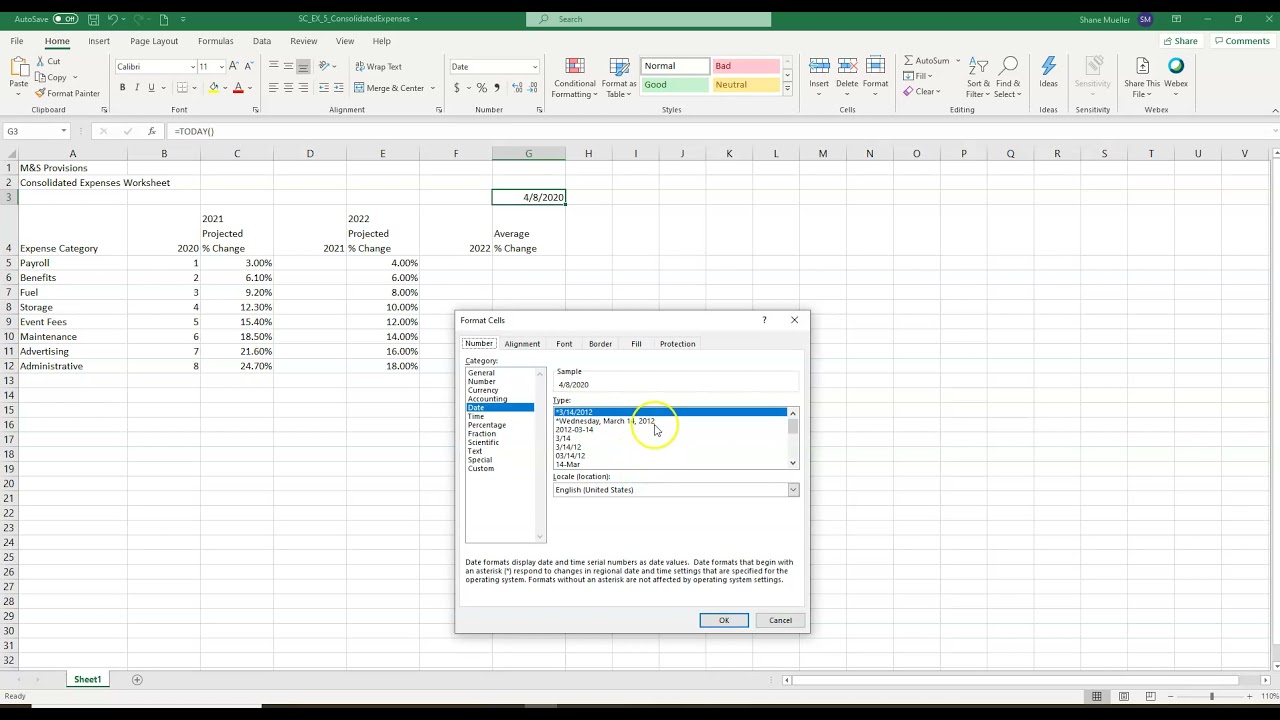Open Sort & Filter
Screen dimensions: 1280x720
[x=978, y=78]
